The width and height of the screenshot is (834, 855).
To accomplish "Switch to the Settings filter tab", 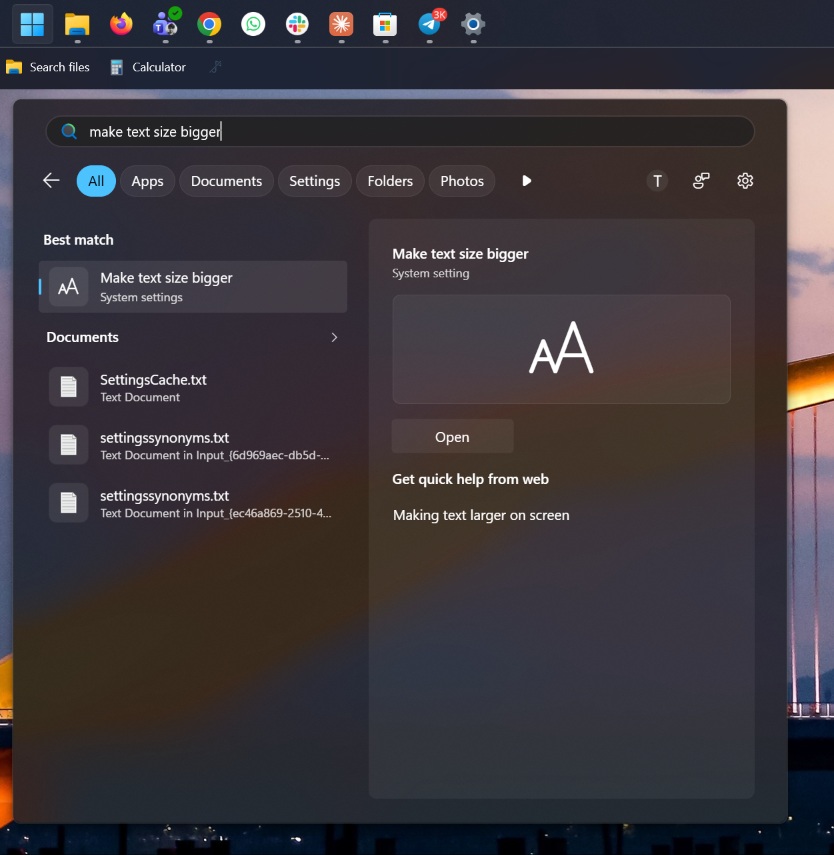I will pyautogui.click(x=315, y=181).
